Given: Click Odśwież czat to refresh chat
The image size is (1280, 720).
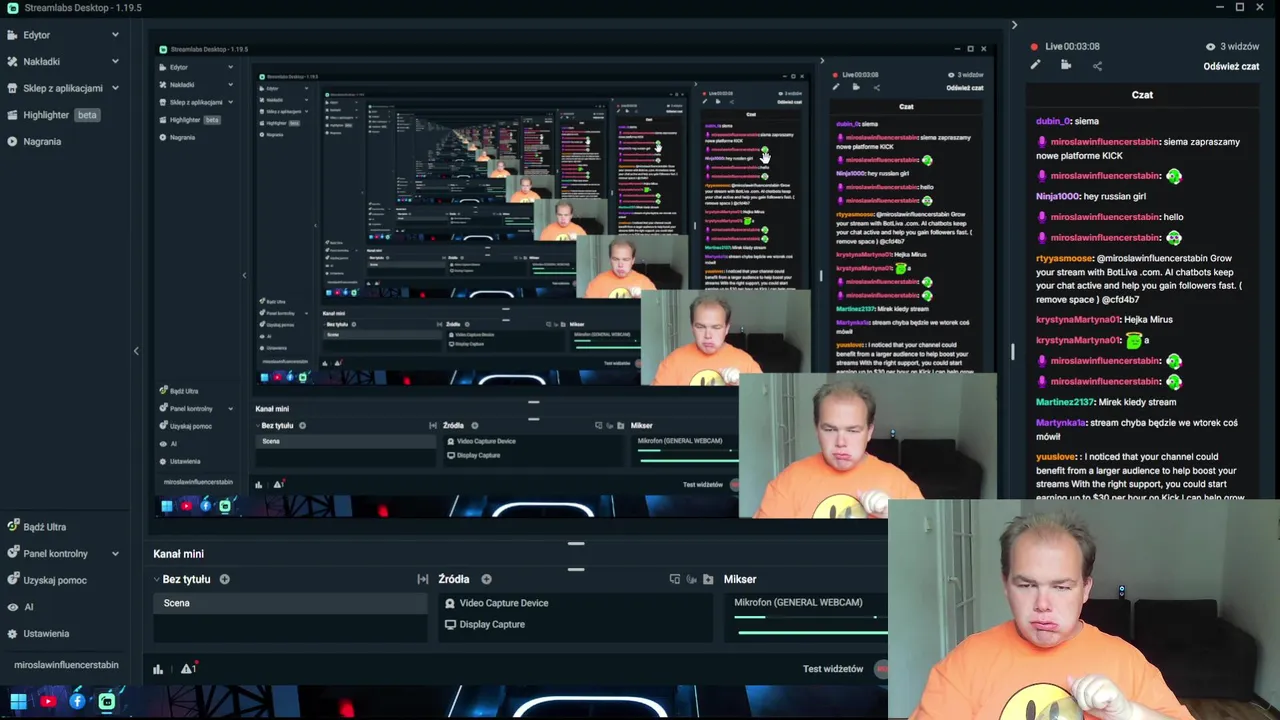Looking at the screenshot, I should (1231, 66).
